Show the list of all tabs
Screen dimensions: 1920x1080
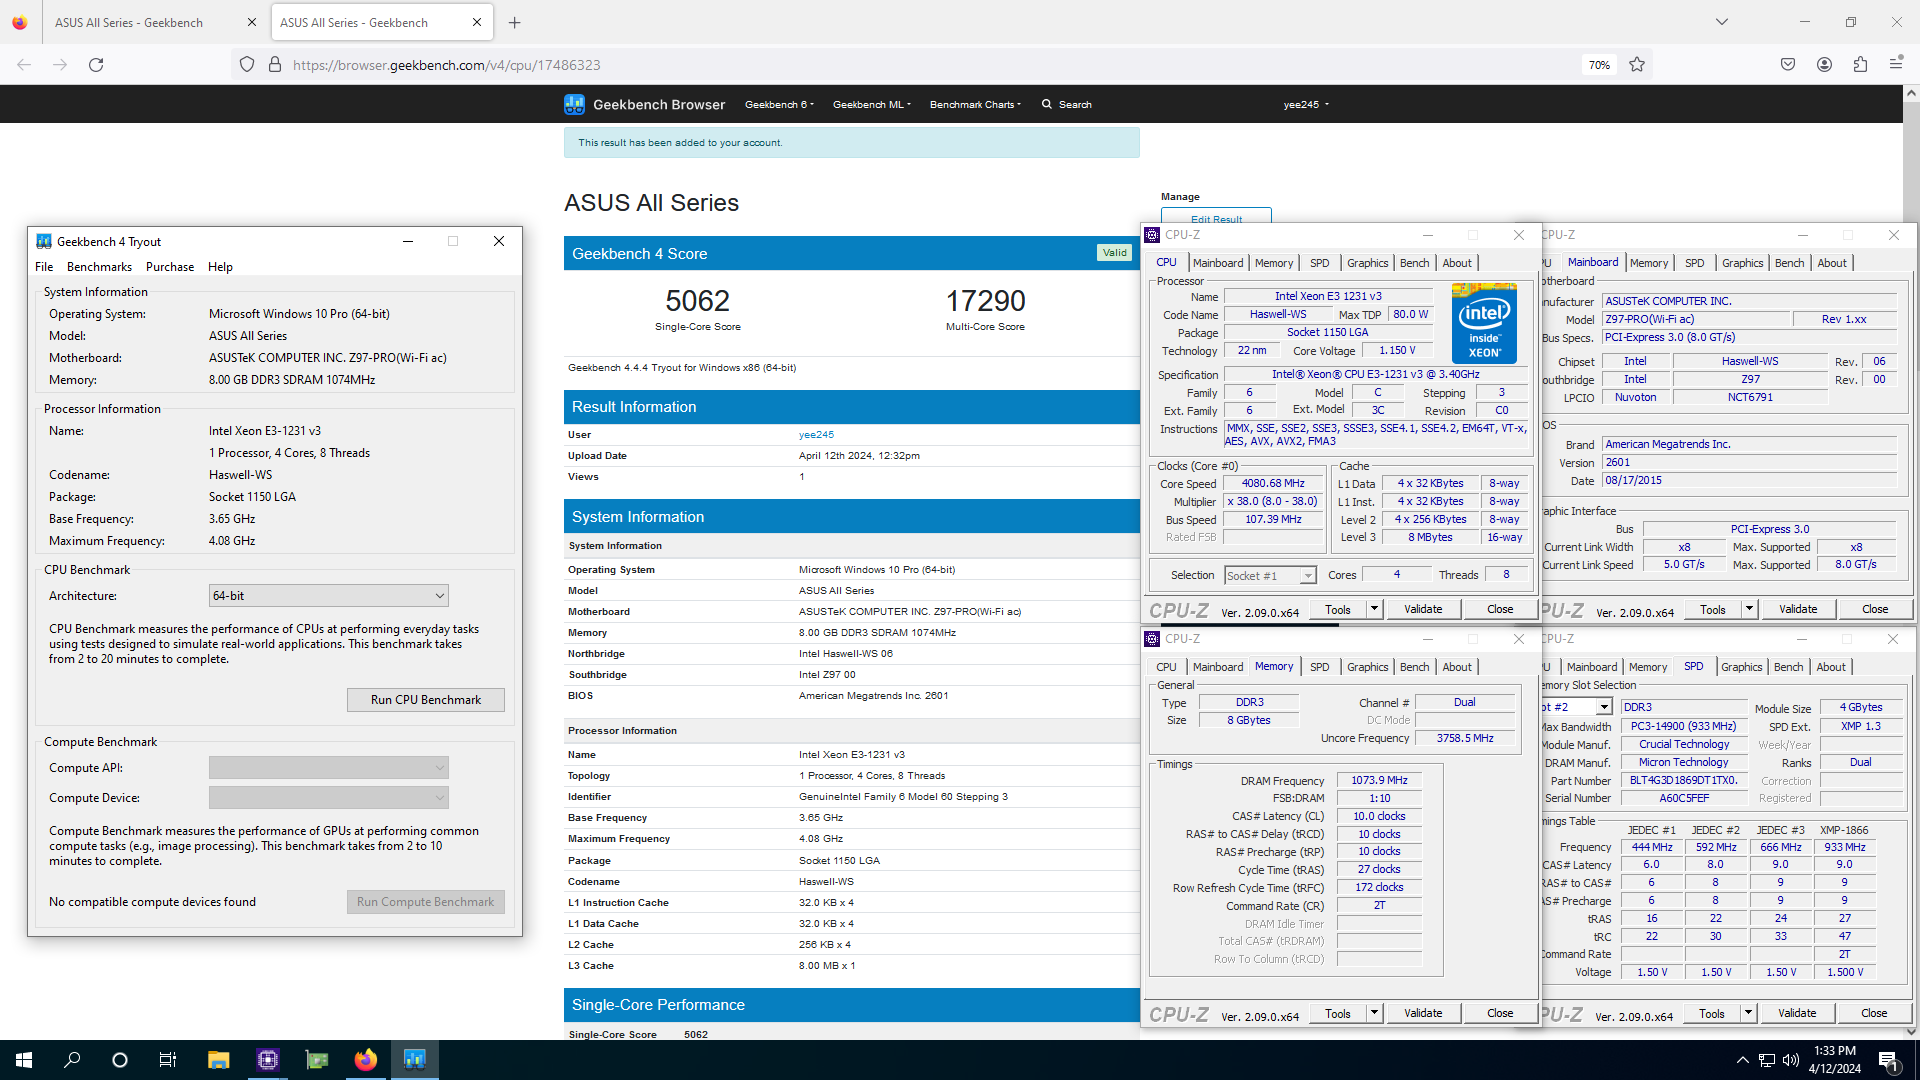[x=1722, y=22]
